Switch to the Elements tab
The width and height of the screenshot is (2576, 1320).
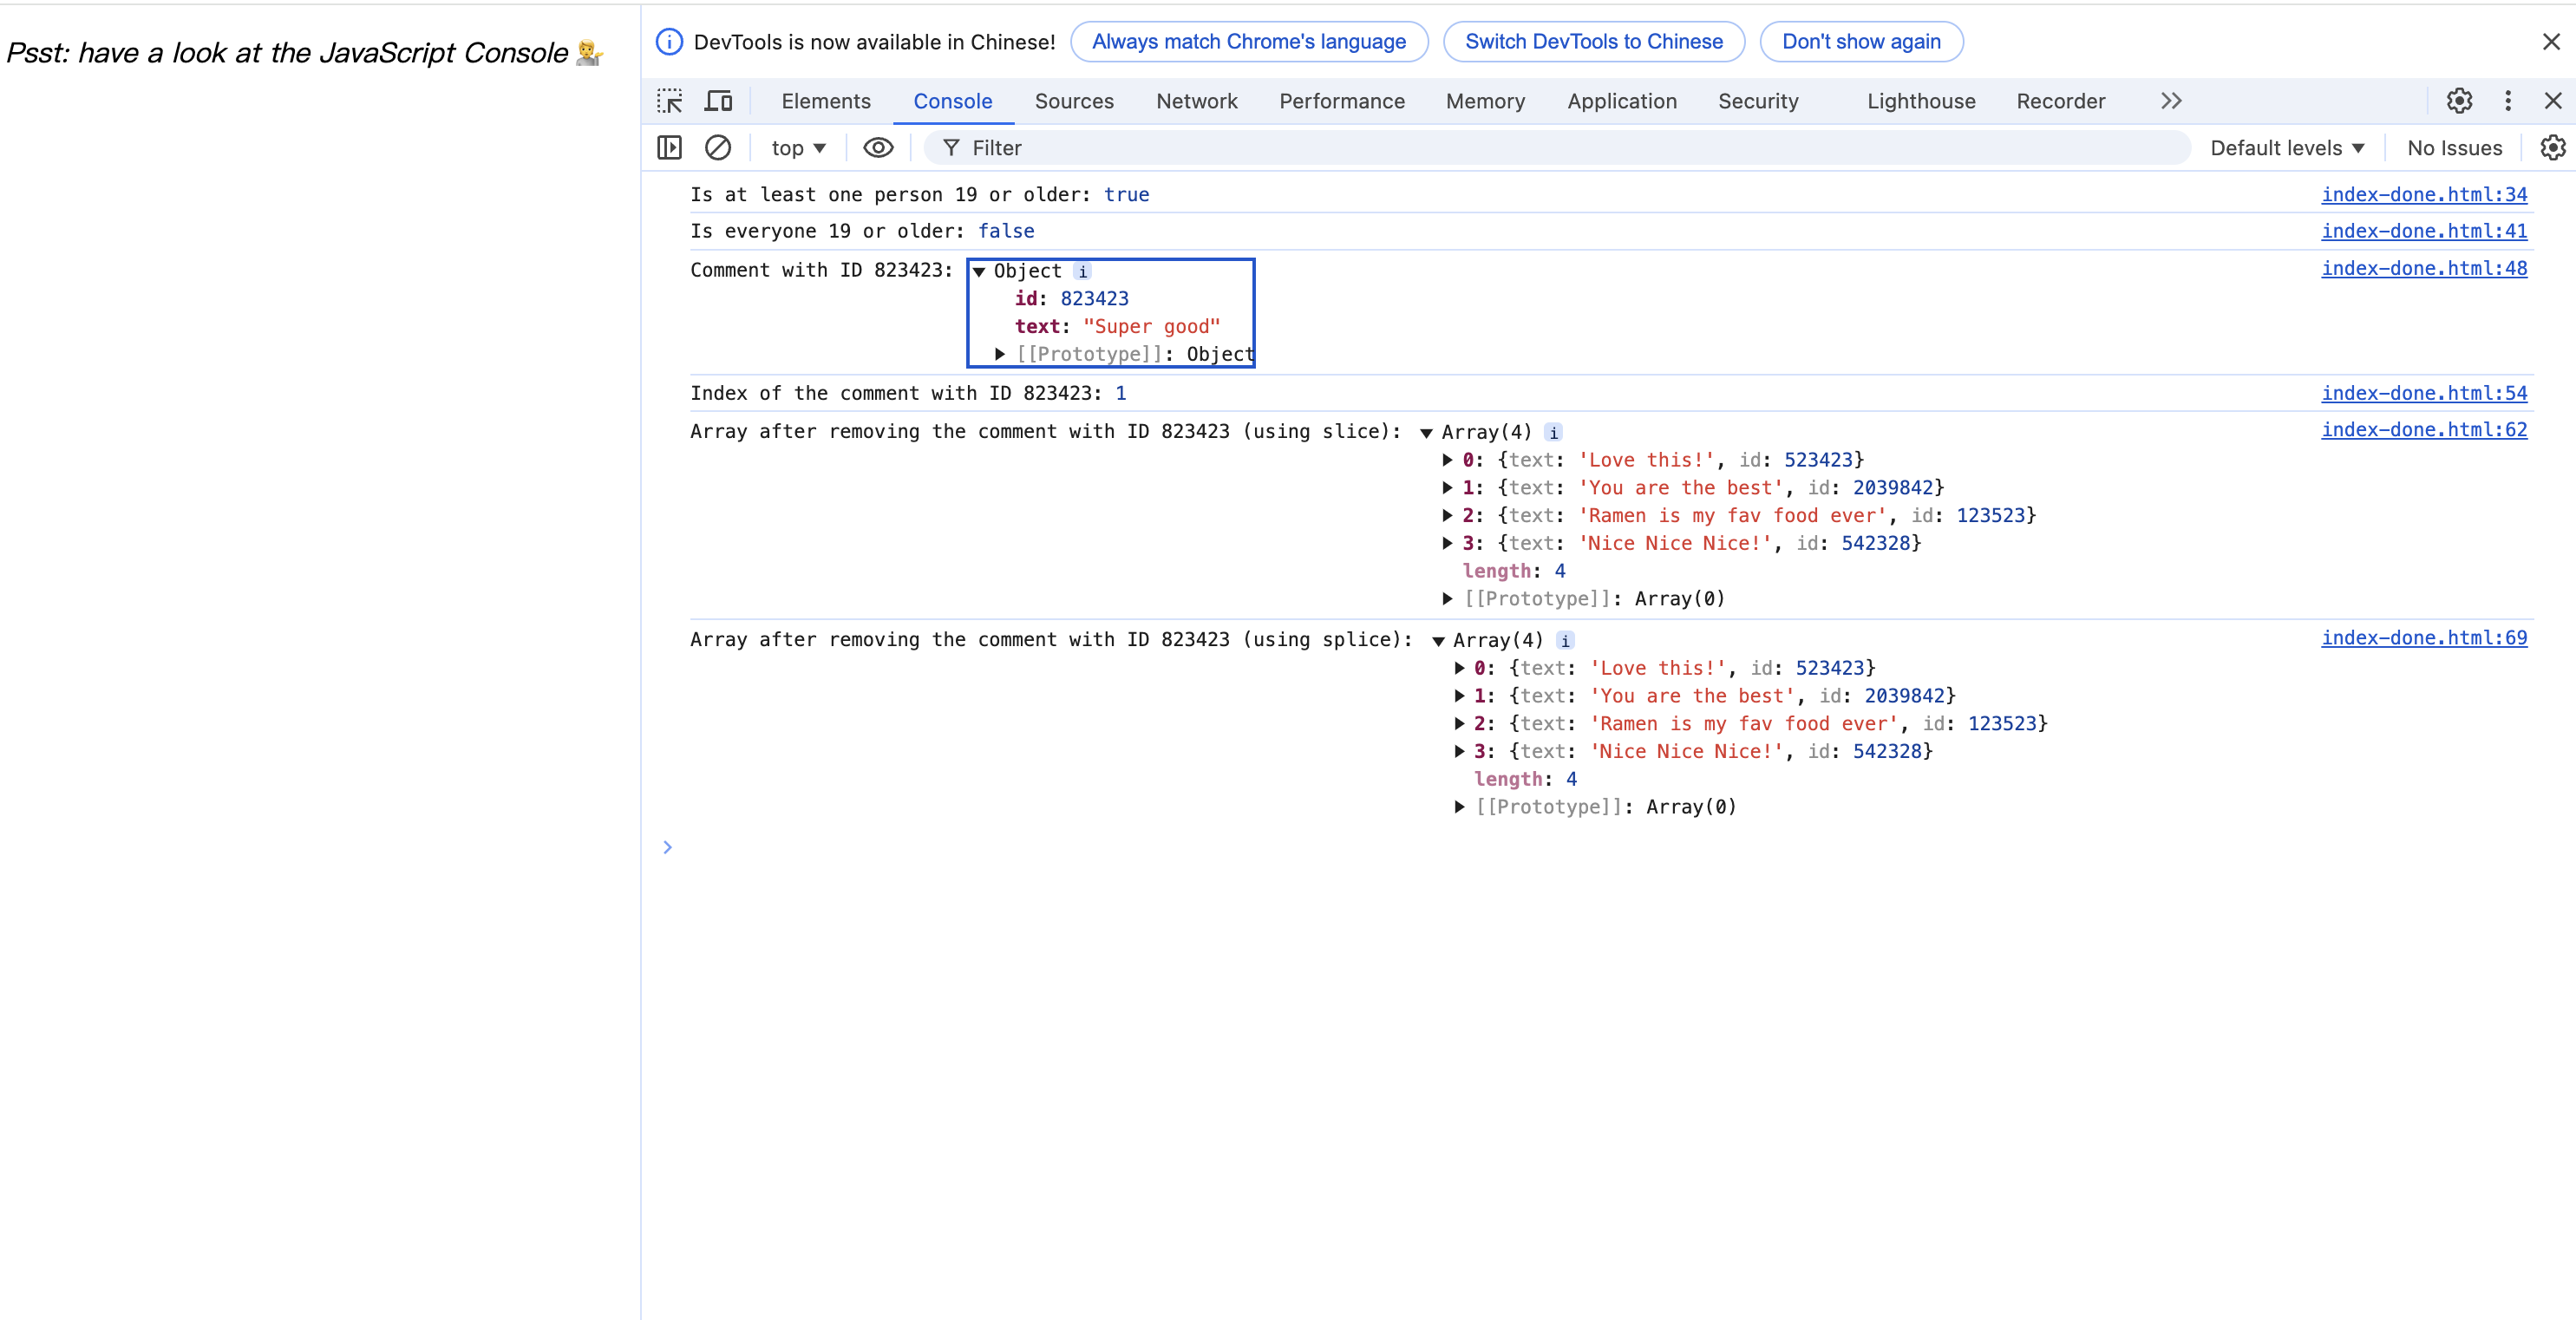tap(825, 101)
